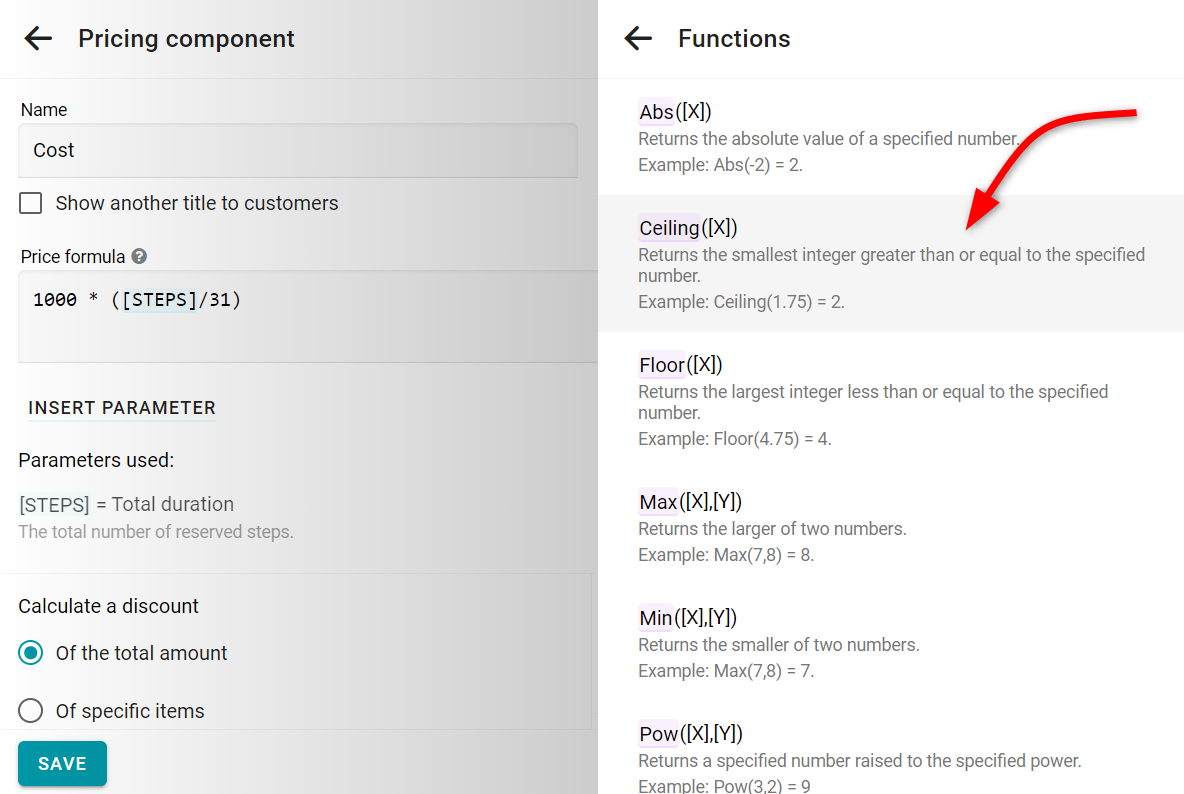The width and height of the screenshot is (1184, 794).
Task: Click the Floor(4.75) = 4 example text
Action: coord(734,438)
